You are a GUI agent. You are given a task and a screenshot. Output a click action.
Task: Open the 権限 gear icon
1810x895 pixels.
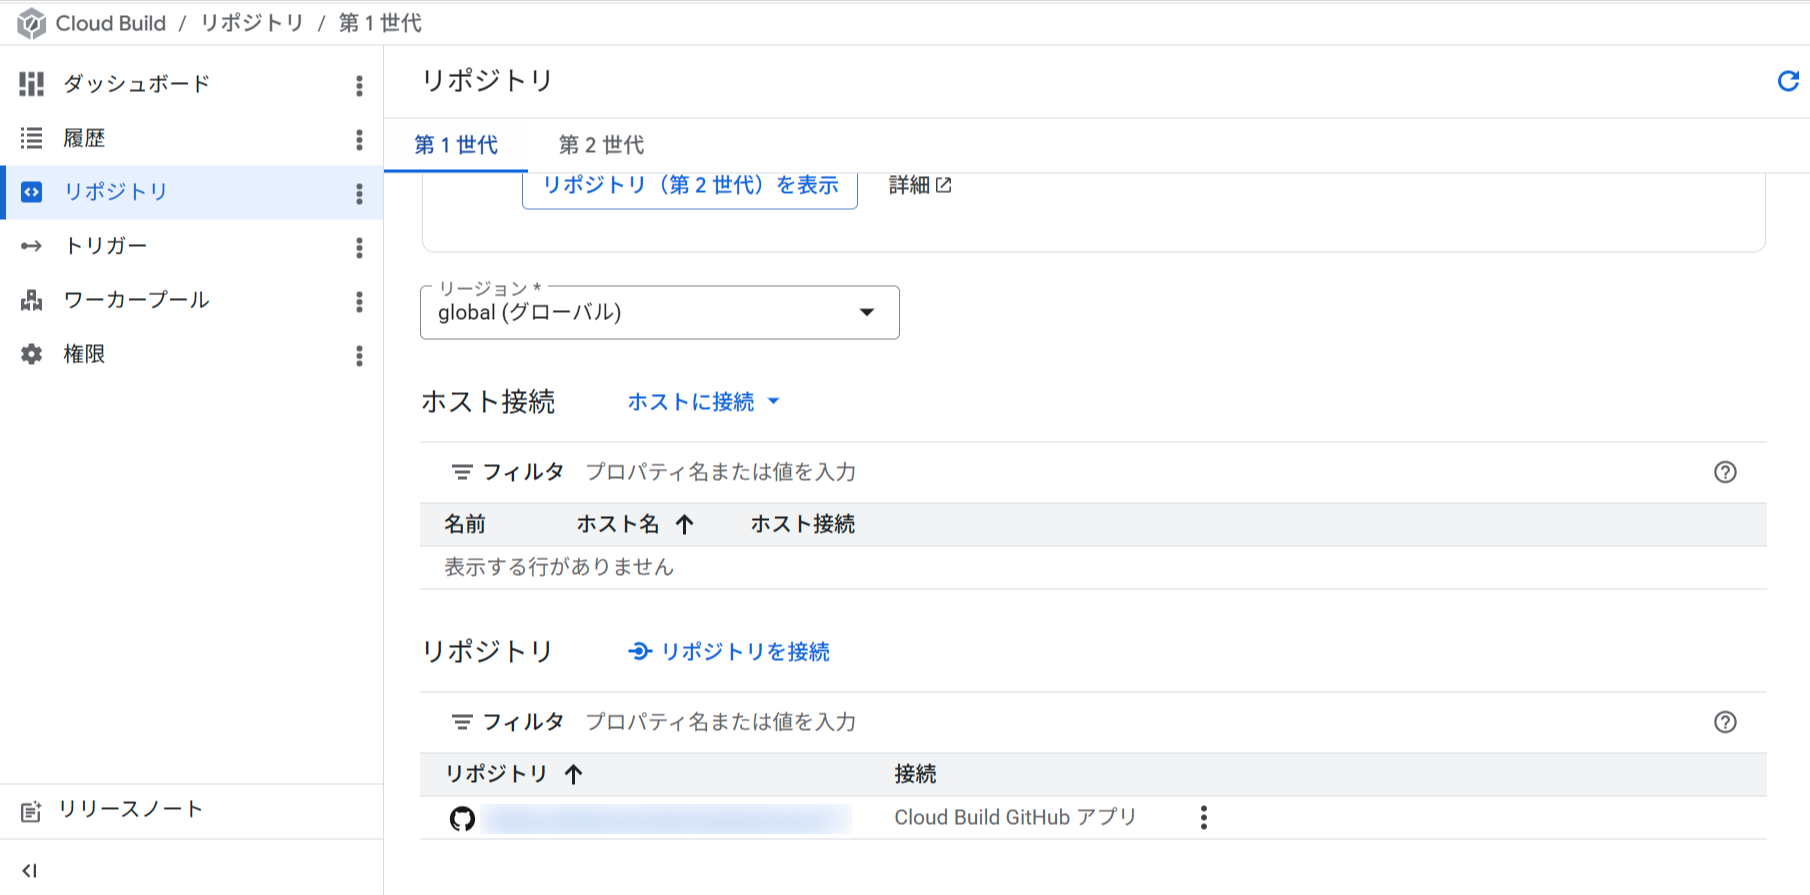pos(32,354)
